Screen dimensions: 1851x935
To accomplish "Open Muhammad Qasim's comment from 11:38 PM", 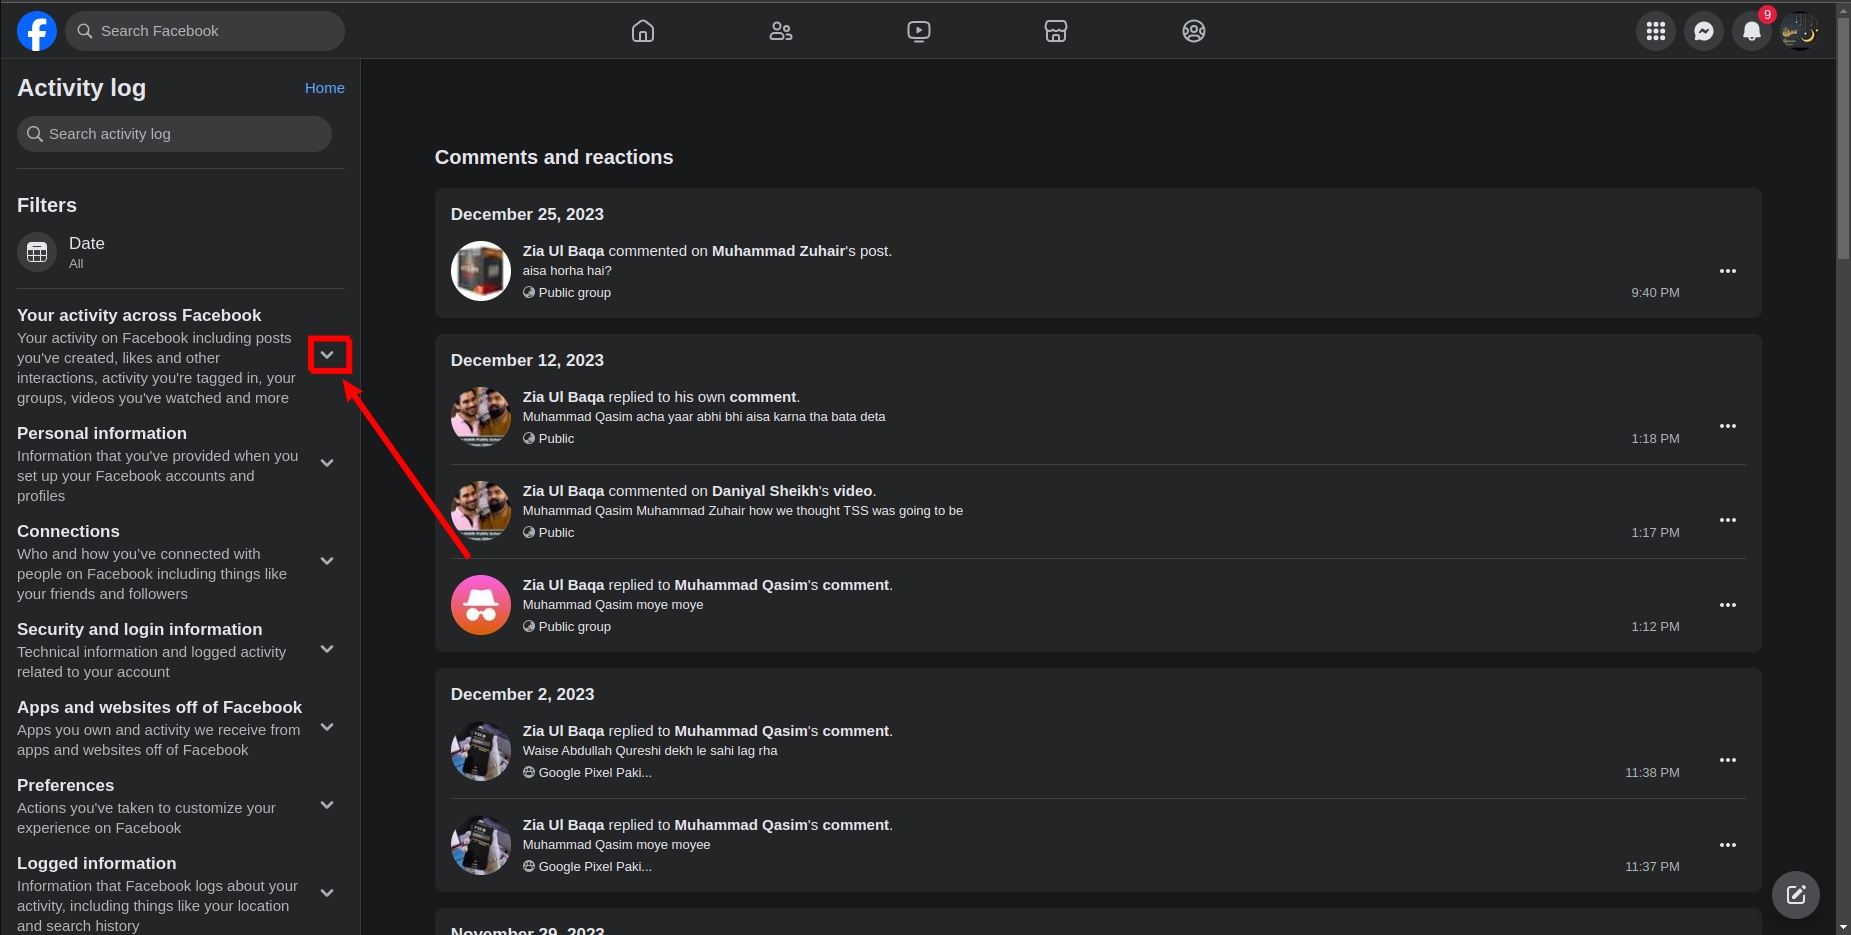I will pos(784,731).
